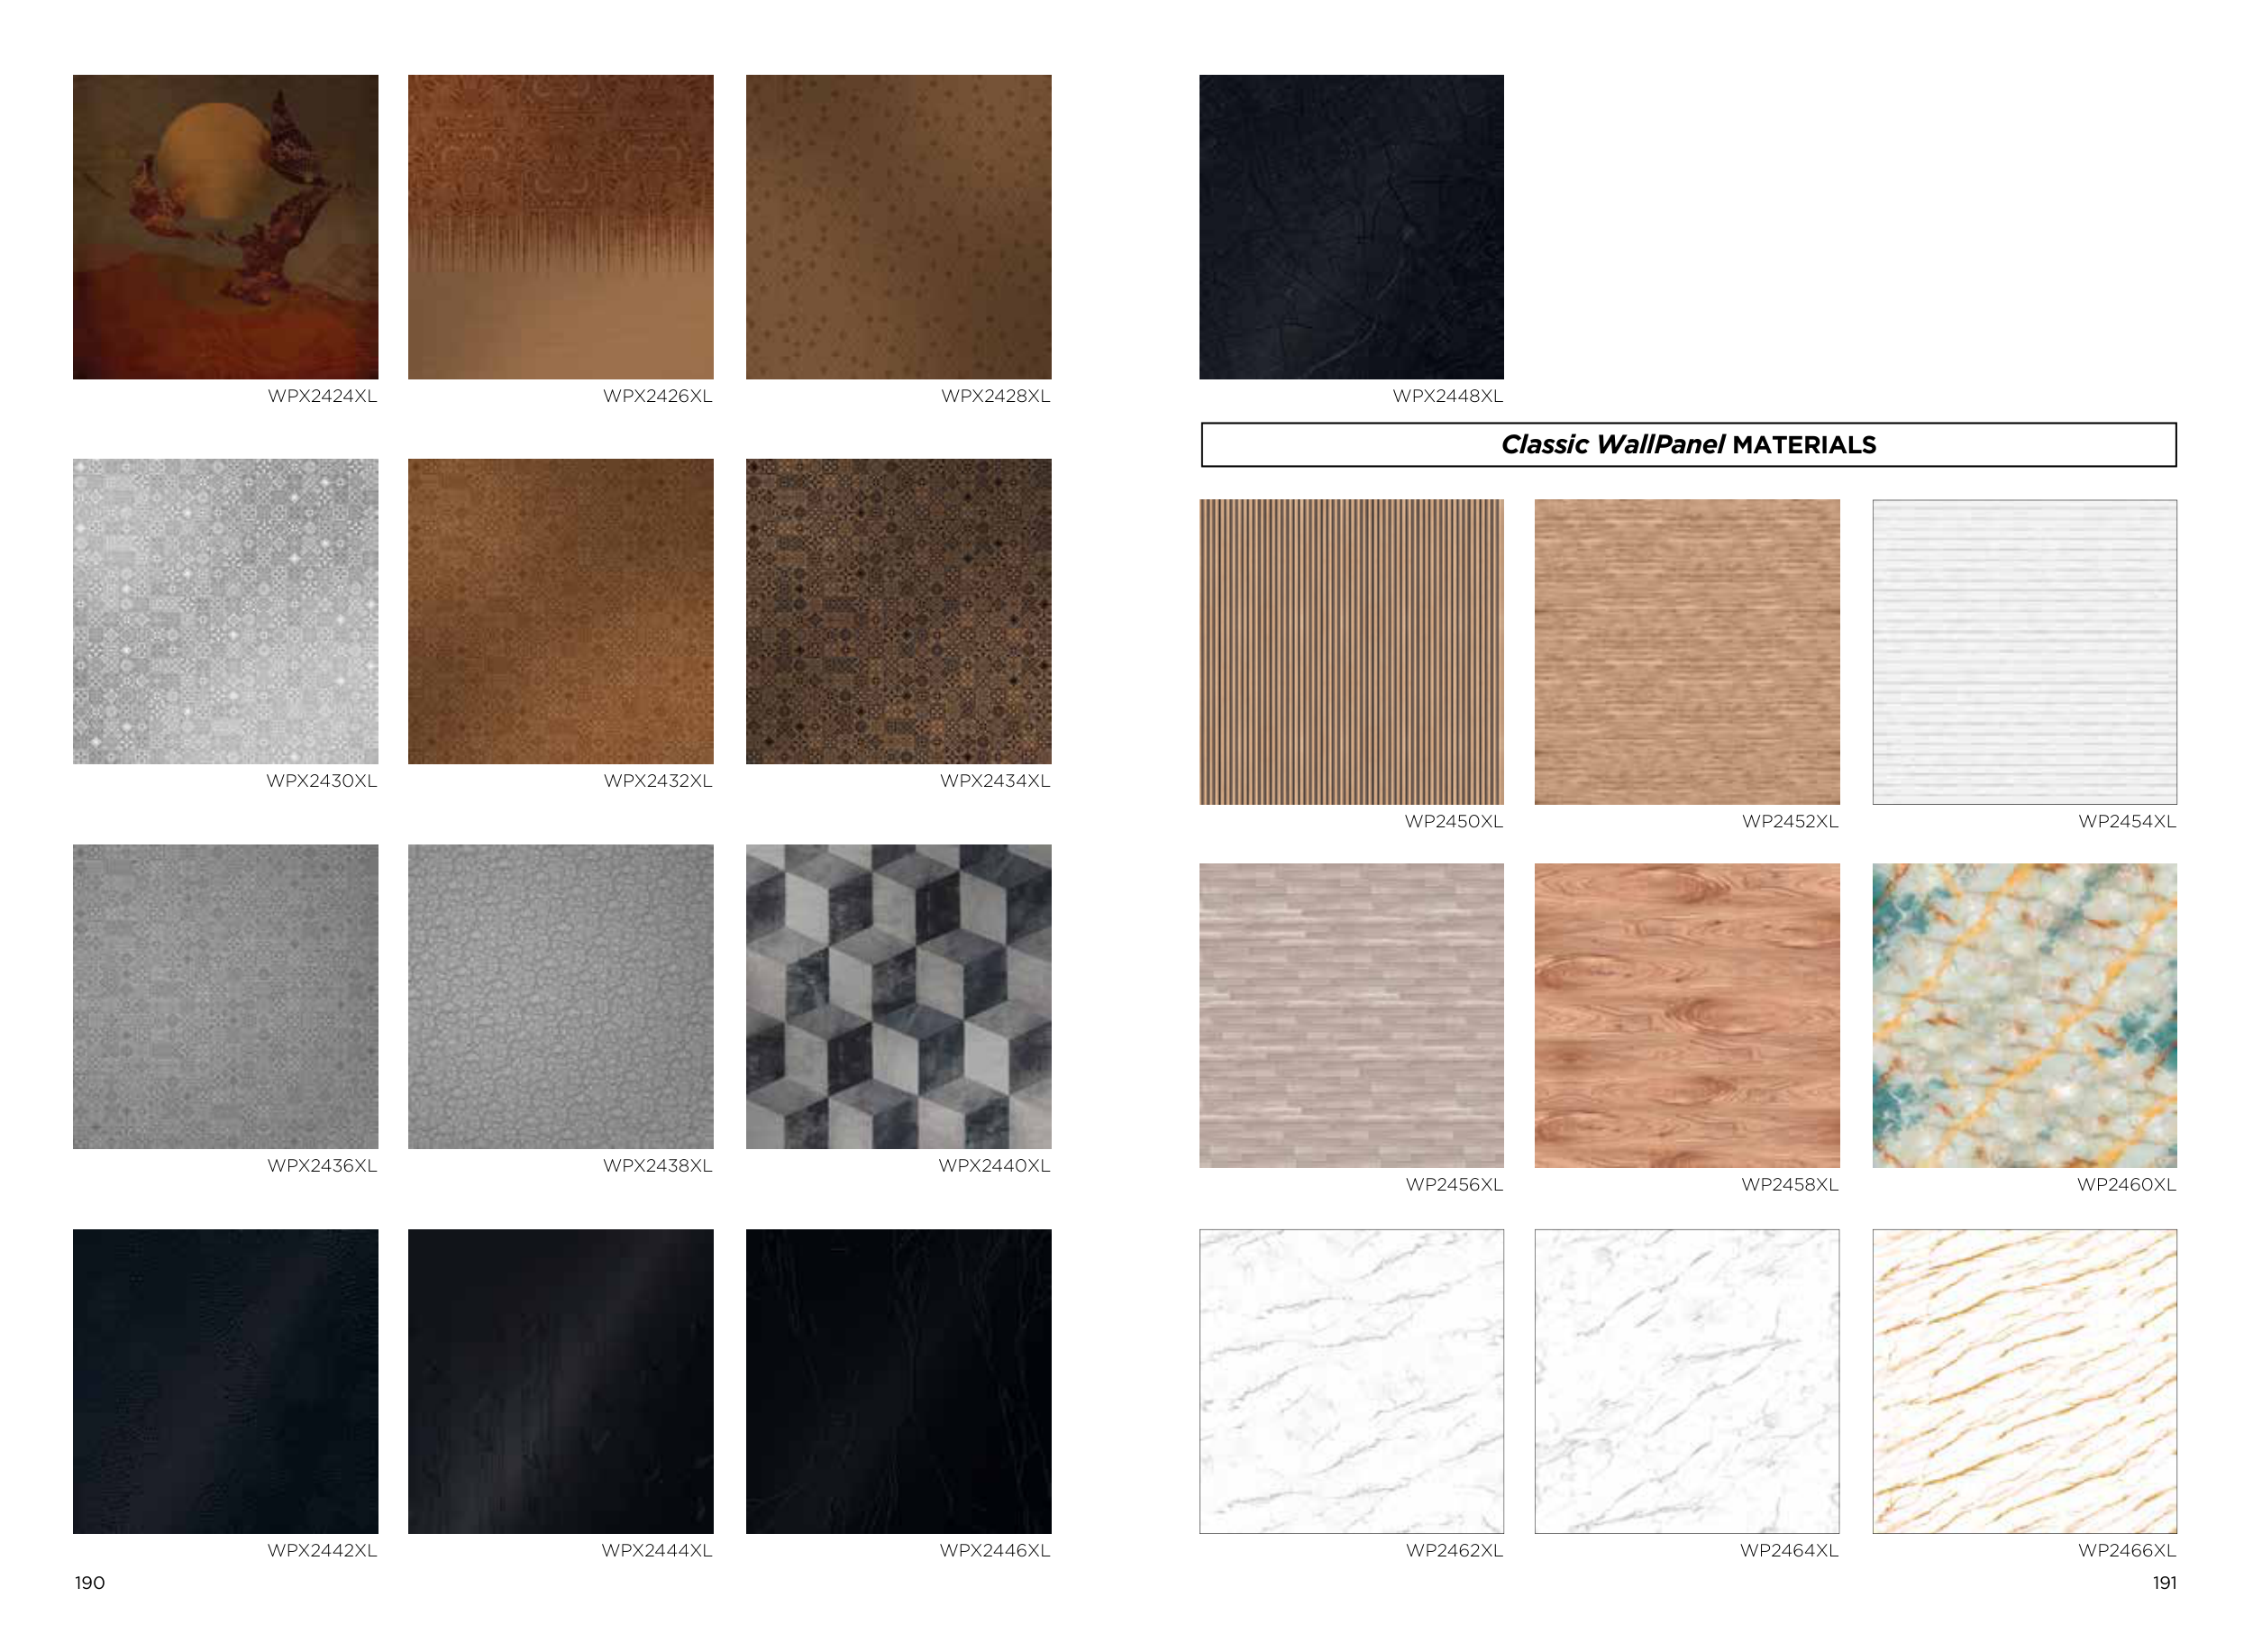Click the dark brown mosaic swatch WPX2434XL
This screenshot has height=1652, width=2253.
click(898, 611)
